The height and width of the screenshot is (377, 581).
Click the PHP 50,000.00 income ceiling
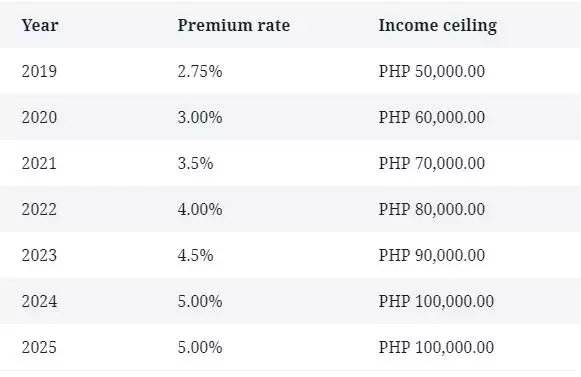click(x=432, y=71)
